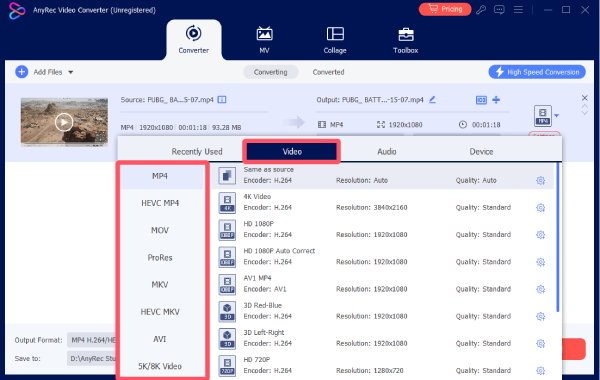Choose the Same as source preset icon
The image size is (600, 380).
coord(227,176)
